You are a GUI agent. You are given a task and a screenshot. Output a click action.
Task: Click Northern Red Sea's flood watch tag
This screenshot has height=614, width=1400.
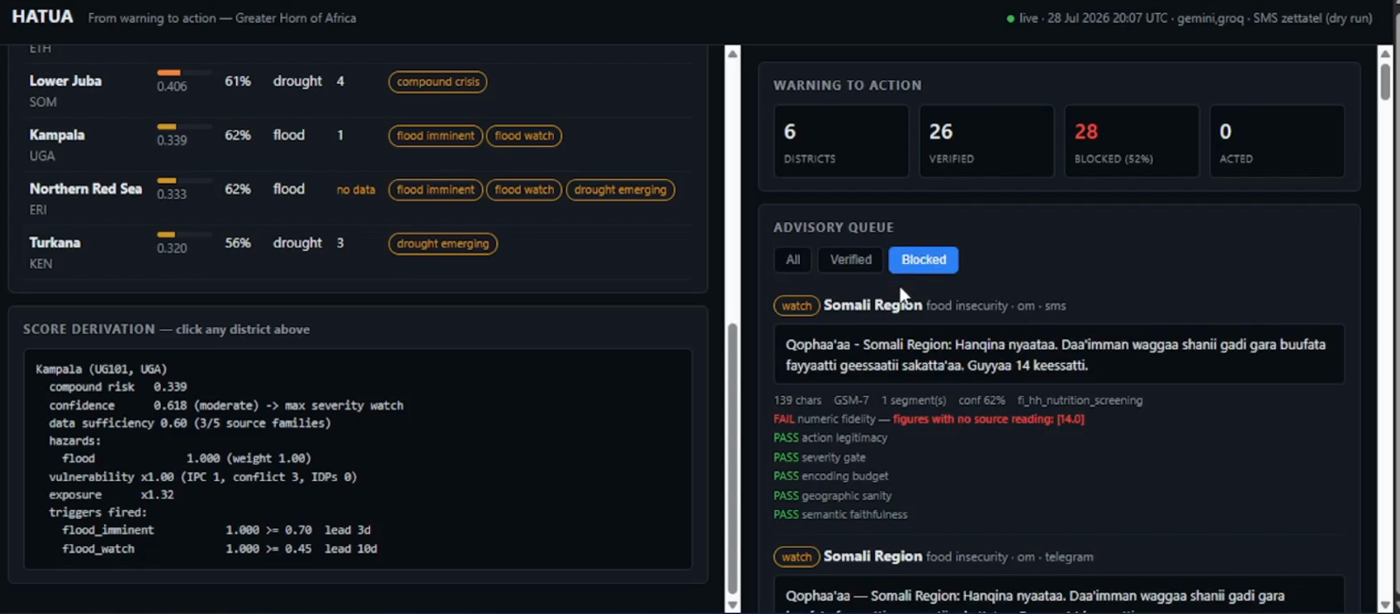coord(524,190)
